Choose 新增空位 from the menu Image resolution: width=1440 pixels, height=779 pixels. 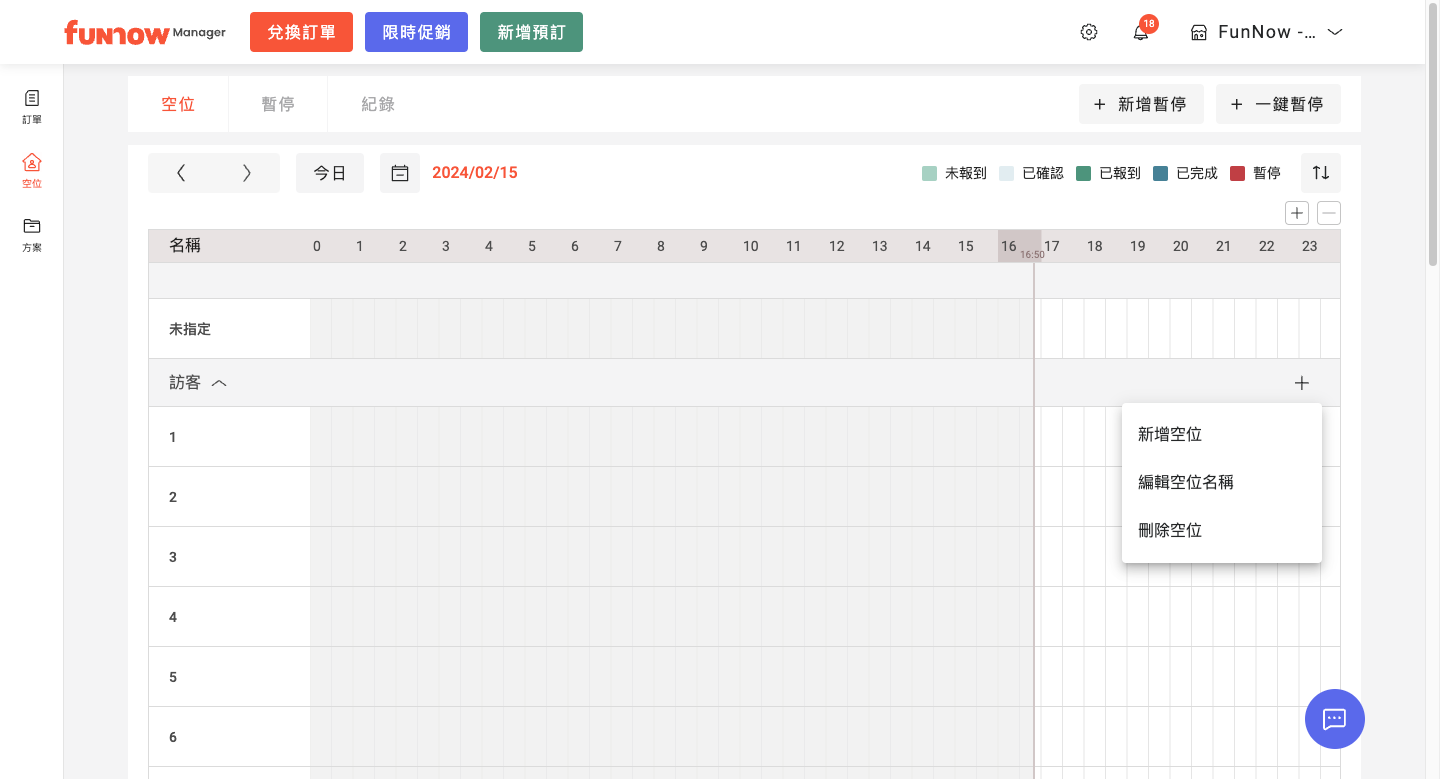(1222, 435)
